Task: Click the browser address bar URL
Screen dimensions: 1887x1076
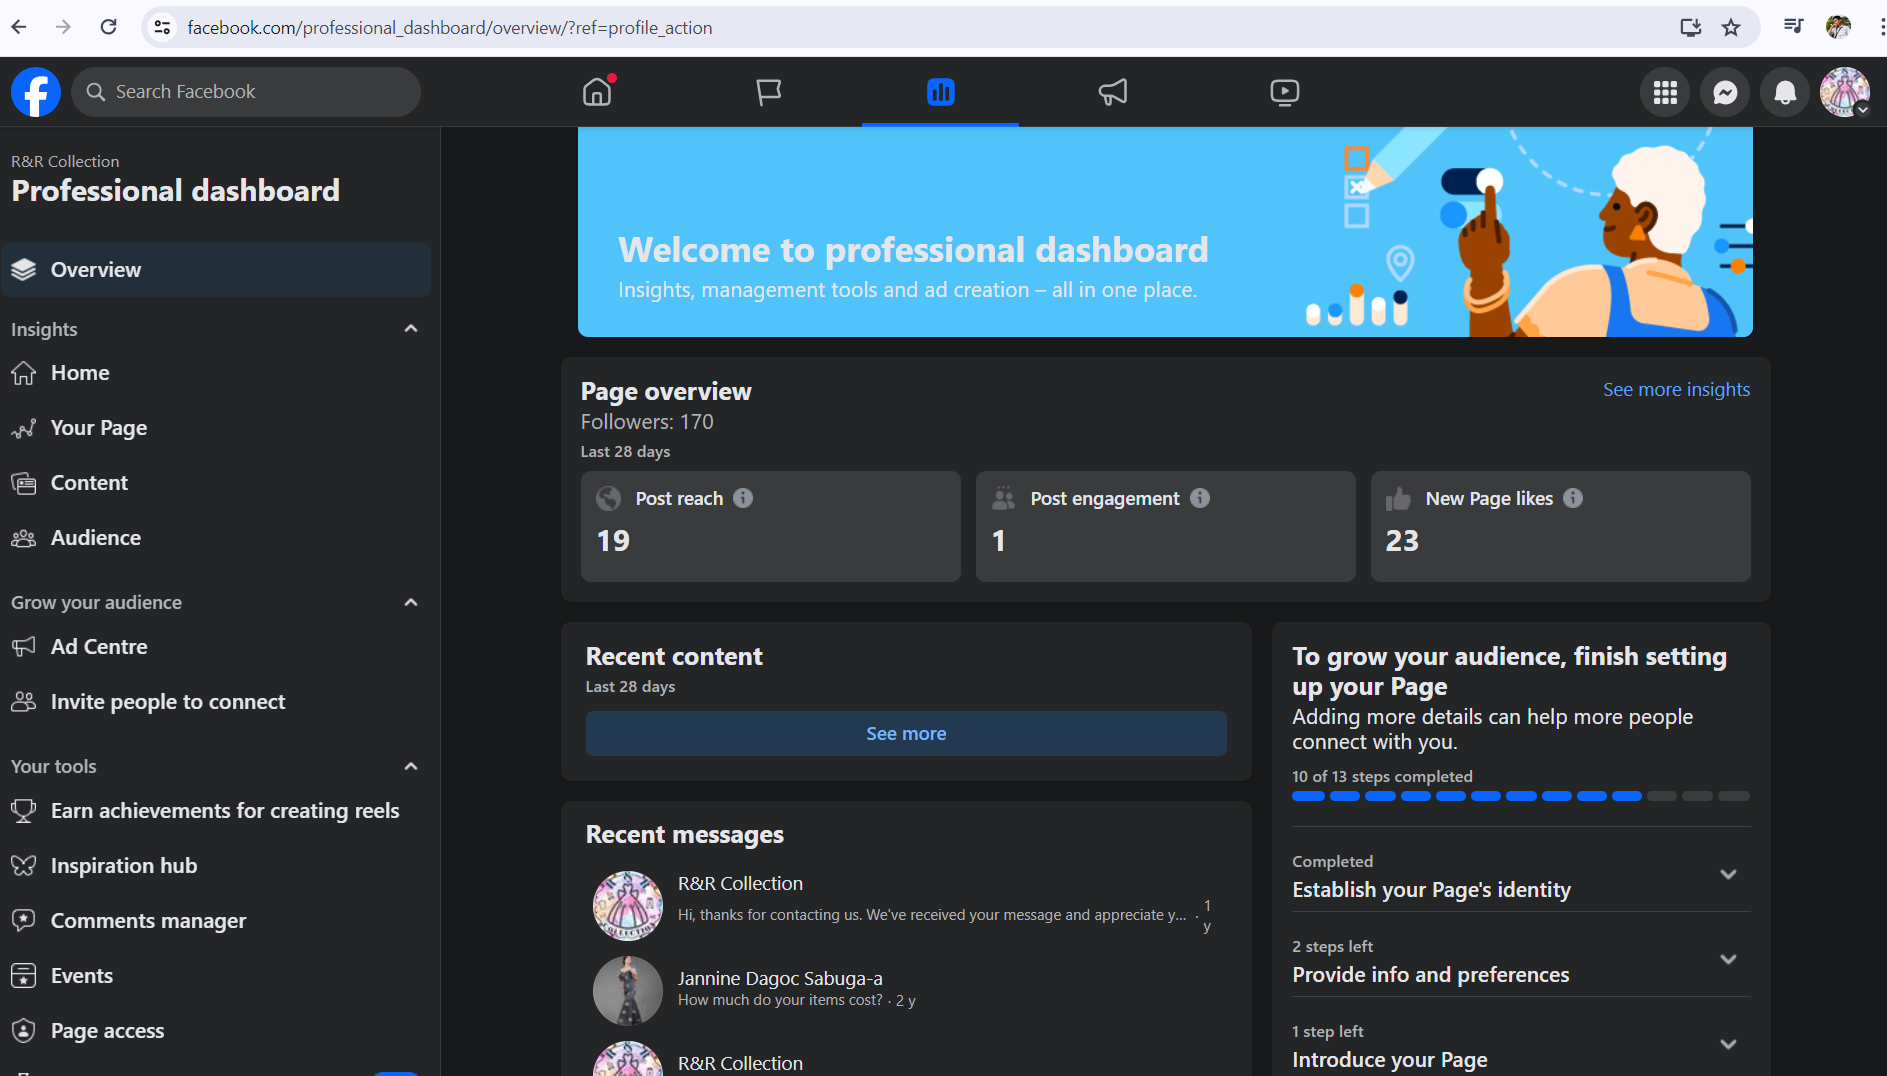Action: [x=450, y=28]
